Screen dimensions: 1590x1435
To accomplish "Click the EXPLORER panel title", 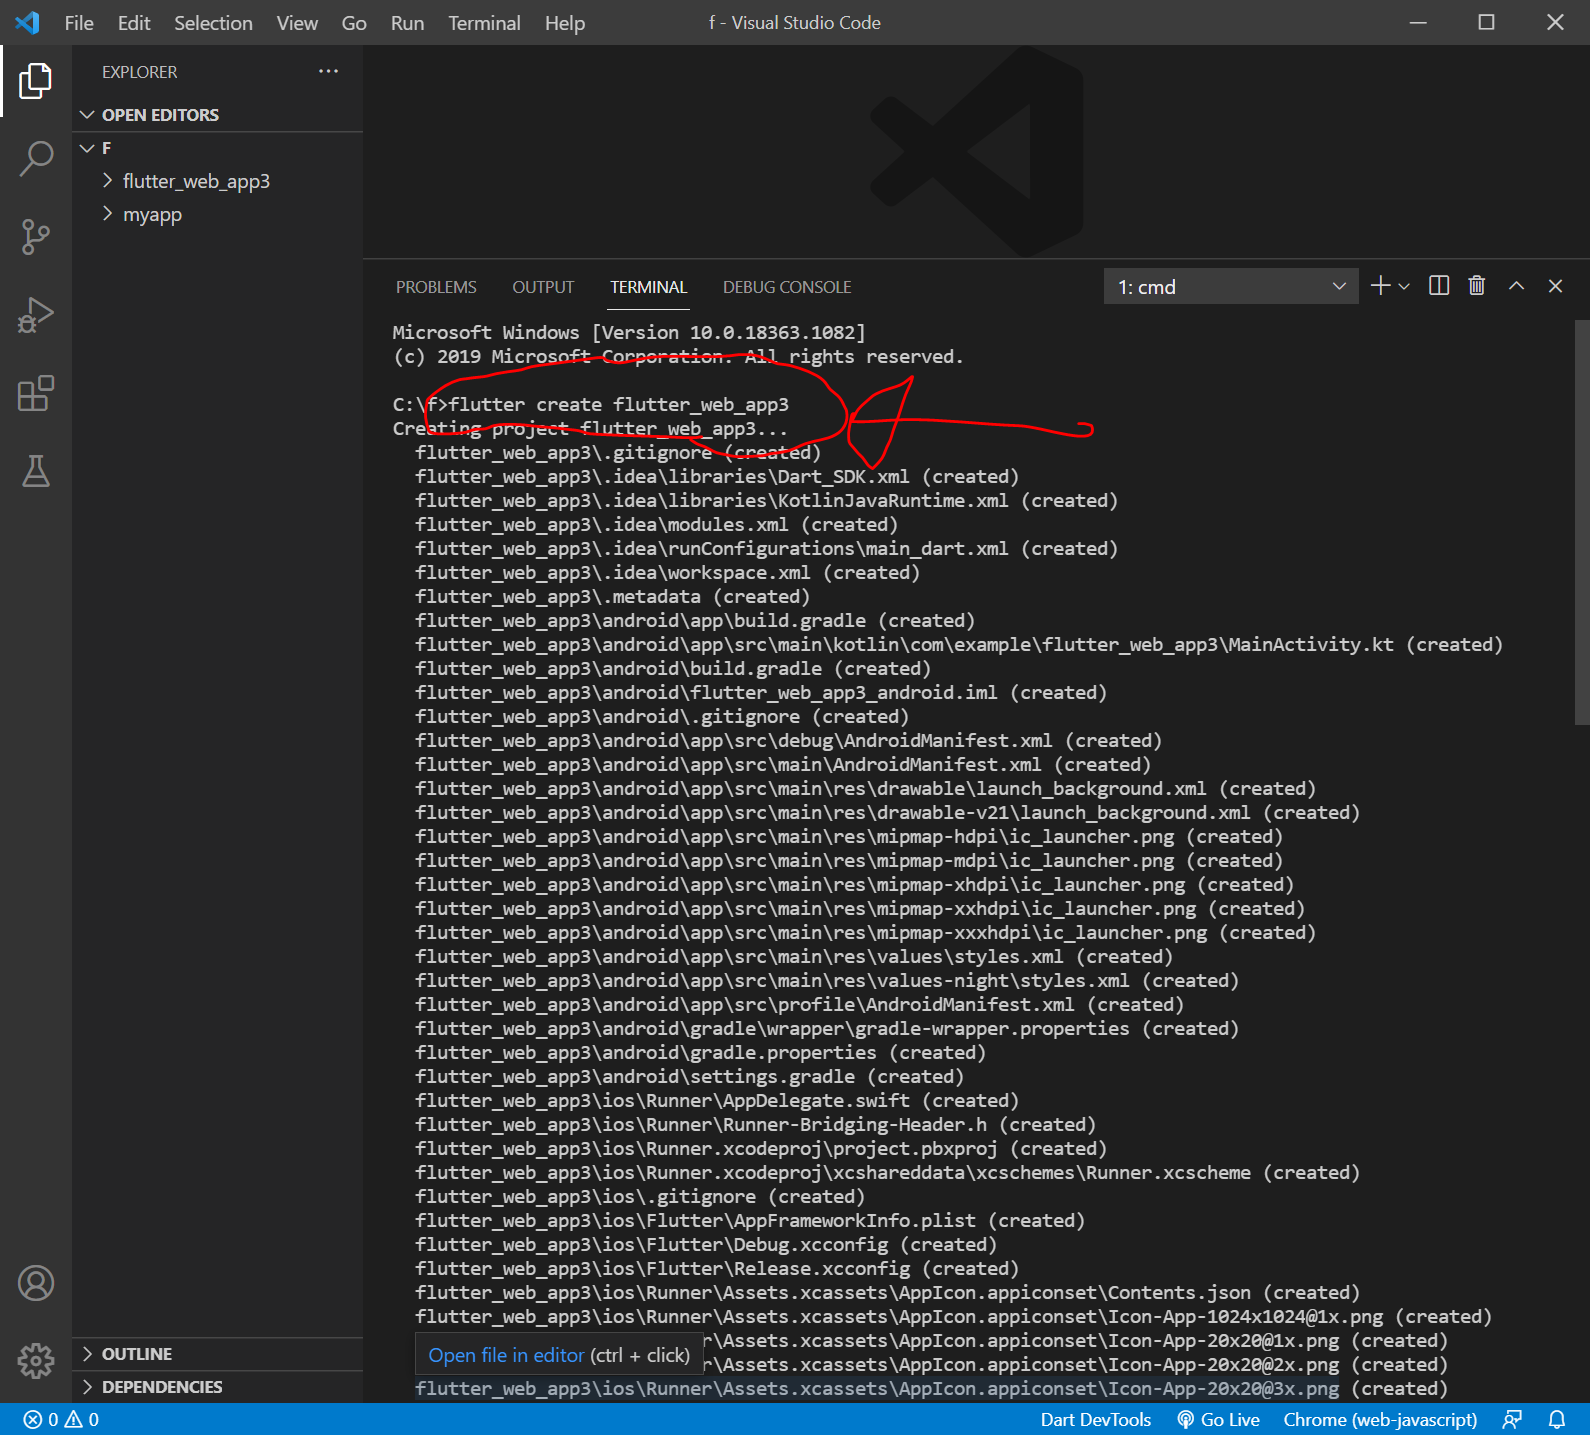I will pos(139,72).
